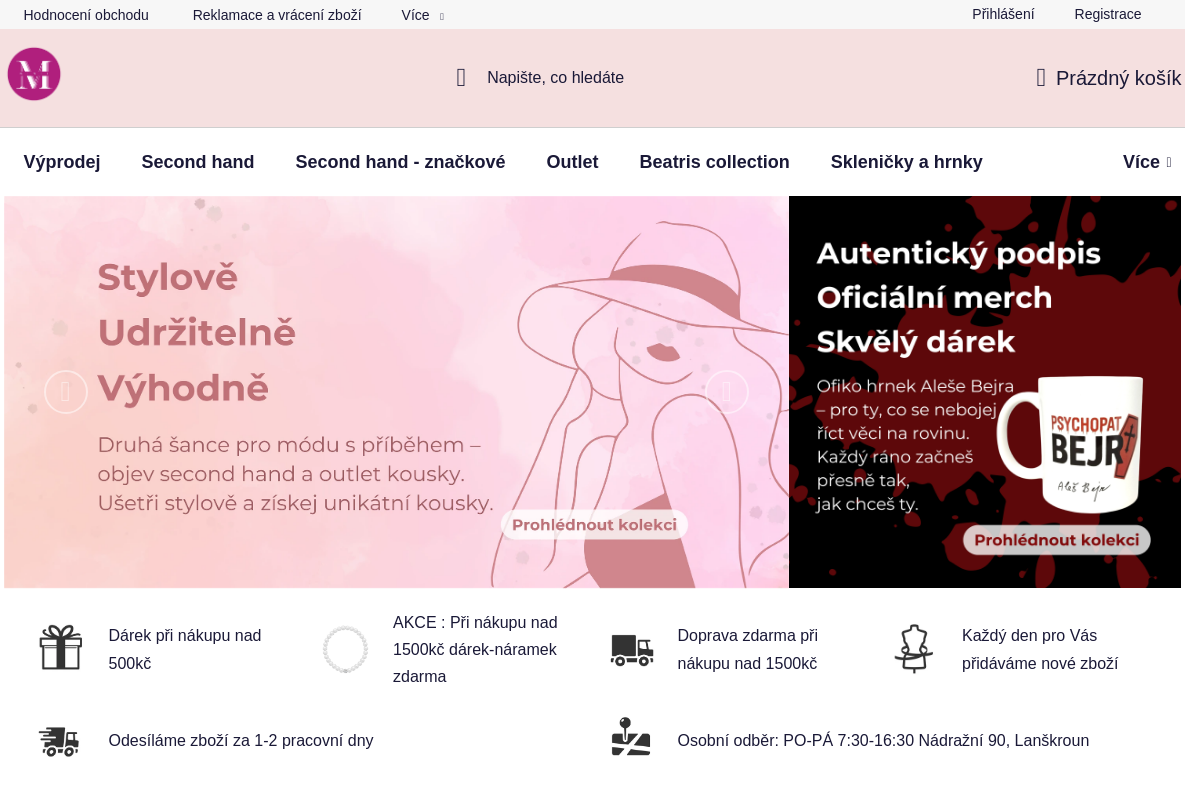Click the pink M brand logo
The height and width of the screenshot is (800, 1200).
click(33, 73)
